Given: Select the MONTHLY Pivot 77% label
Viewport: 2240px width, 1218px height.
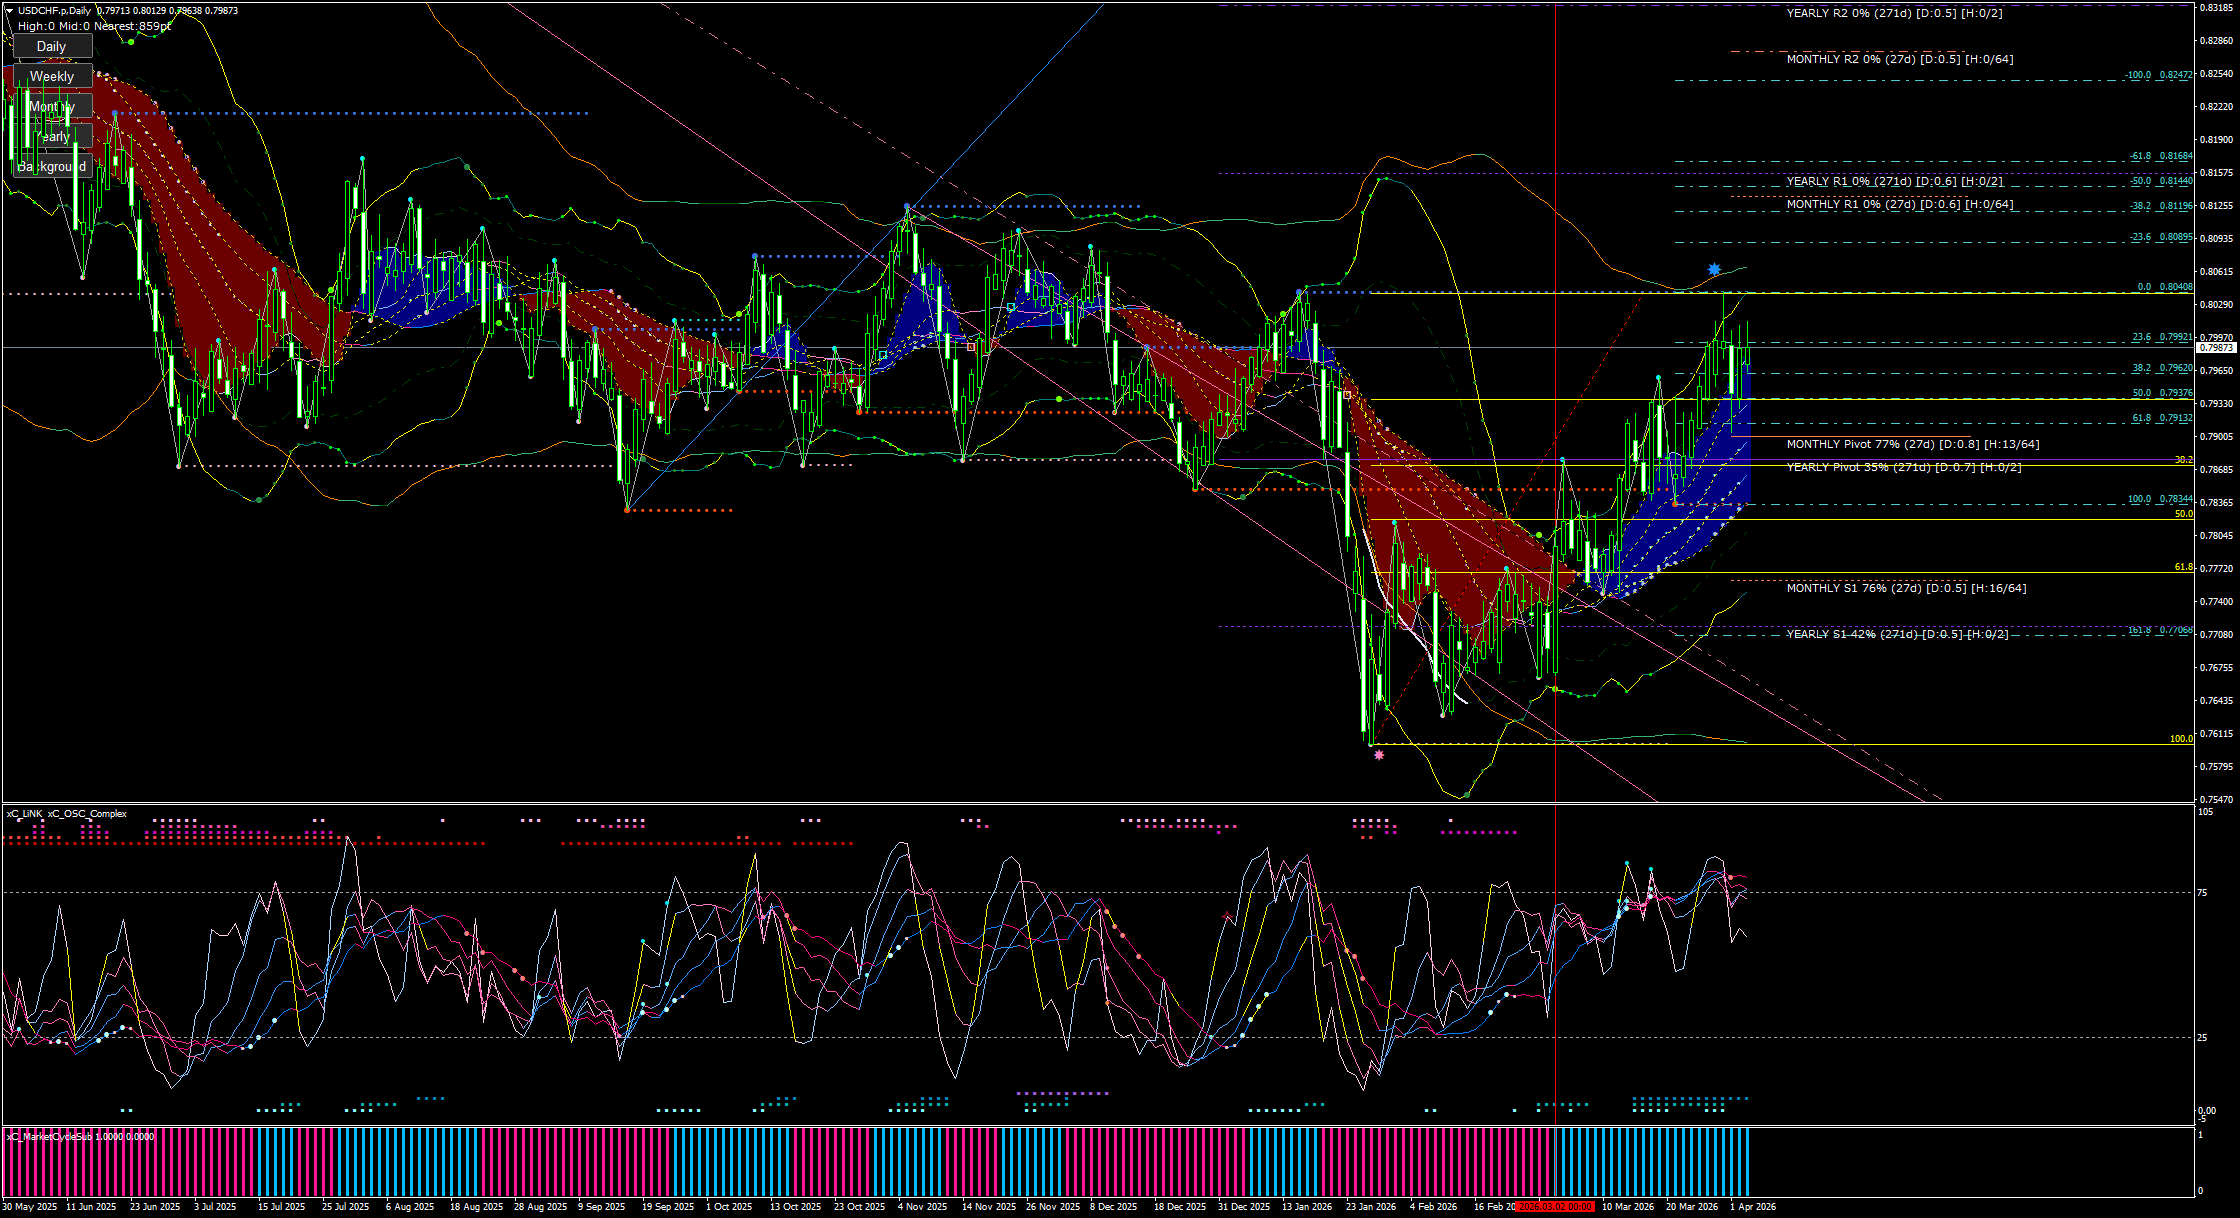Looking at the screenshot, I should (1912, 444).
